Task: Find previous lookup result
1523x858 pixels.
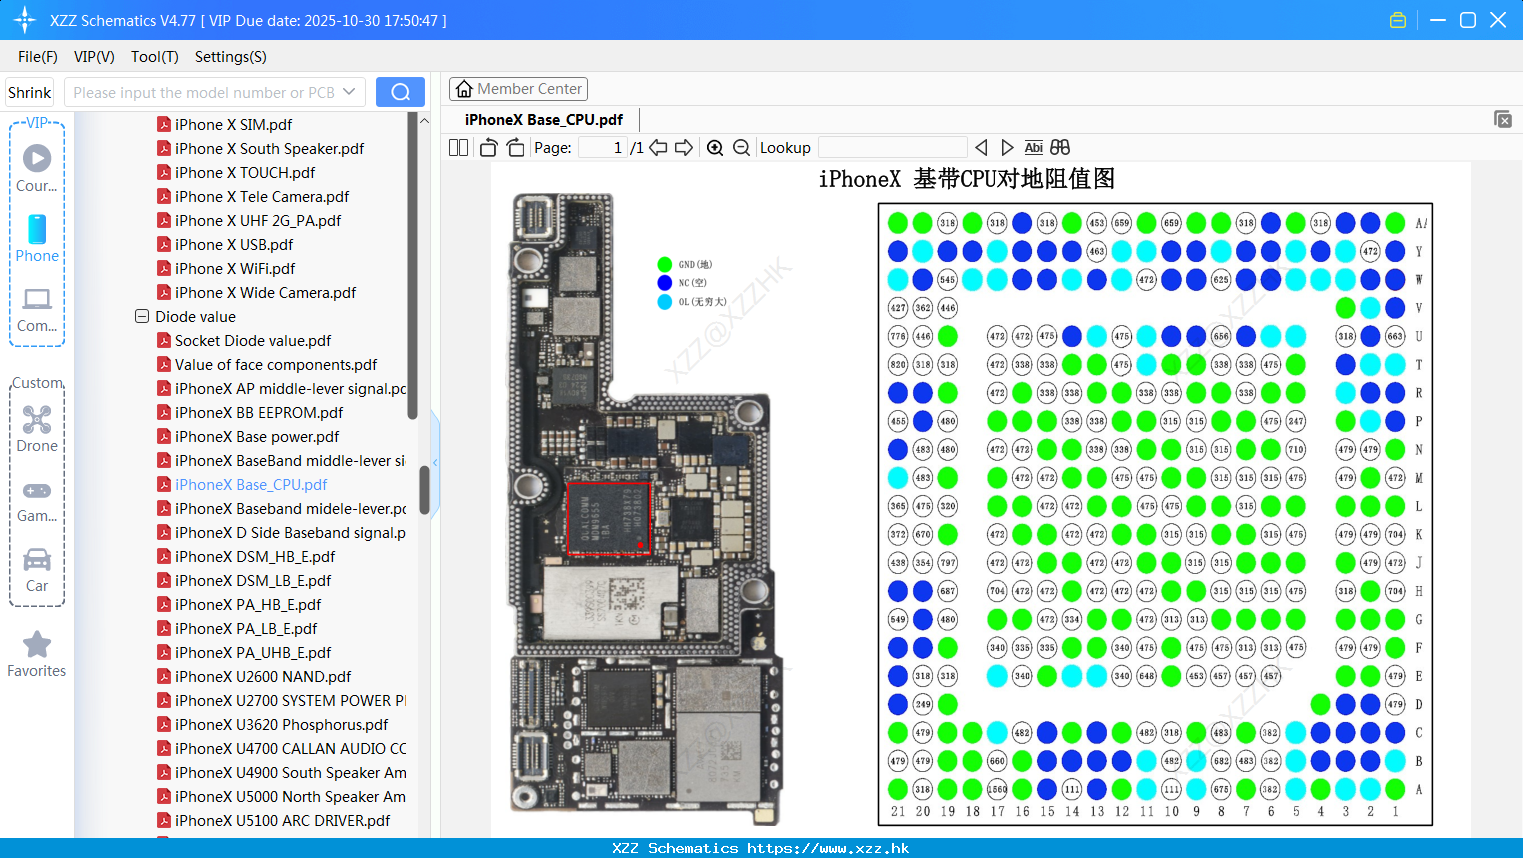Action: tap(981, 147)
